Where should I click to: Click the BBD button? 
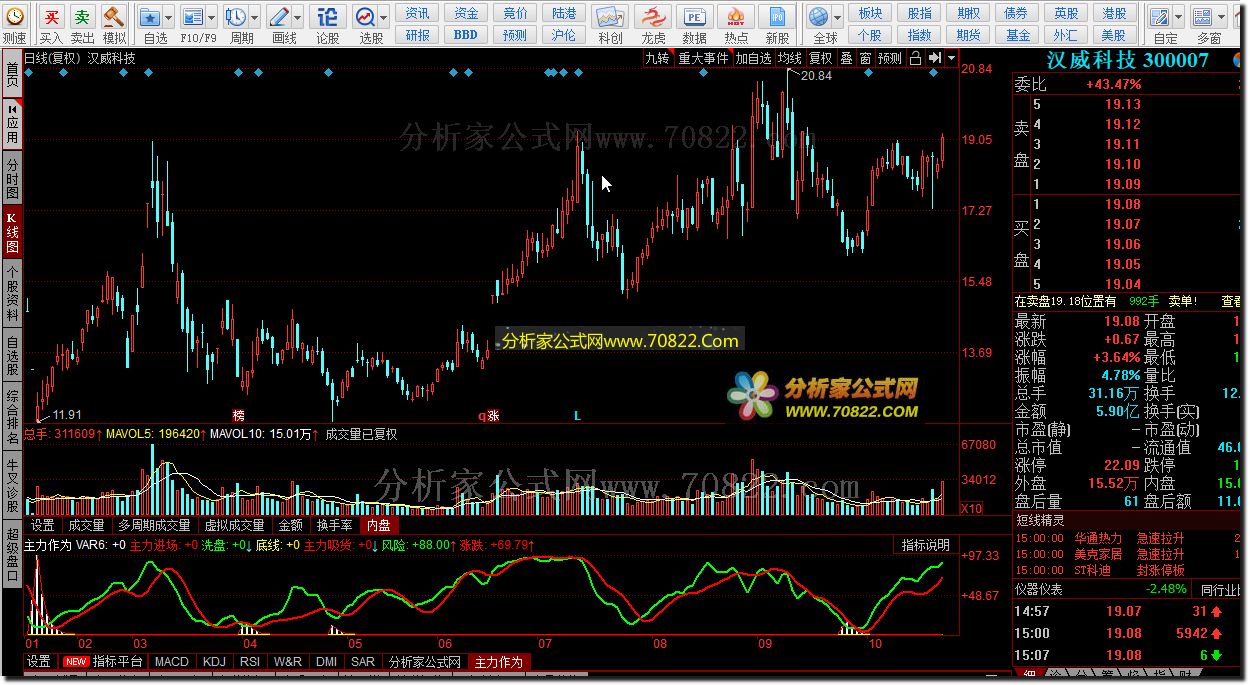pos(466,34)
